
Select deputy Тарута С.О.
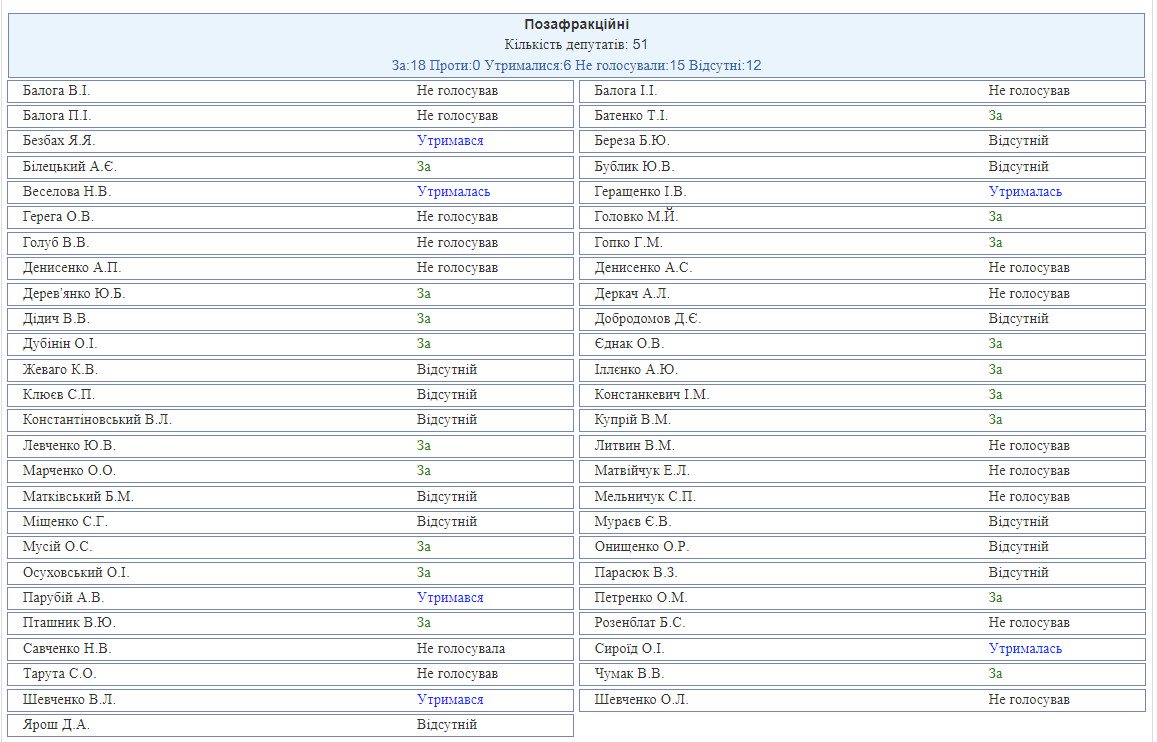[59, 674]
